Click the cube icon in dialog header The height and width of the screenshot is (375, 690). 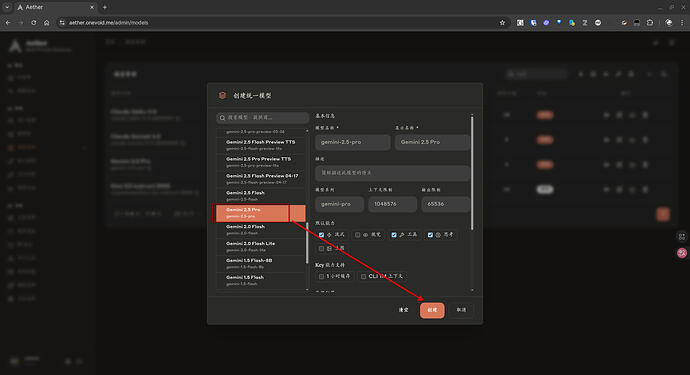[x=223, y=95]
